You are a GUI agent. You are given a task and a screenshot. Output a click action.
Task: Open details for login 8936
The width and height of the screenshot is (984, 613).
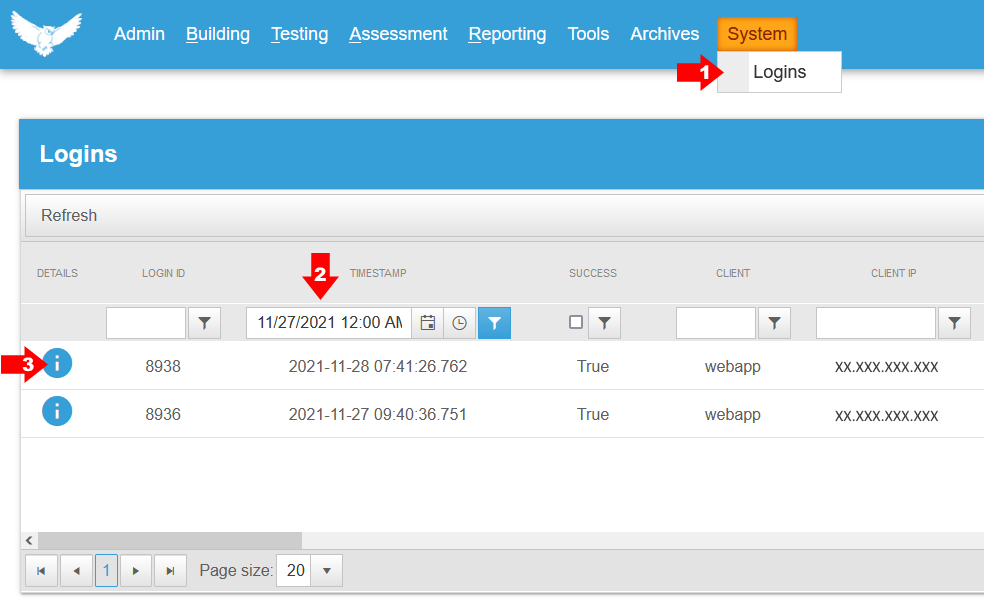pos(57,411)
